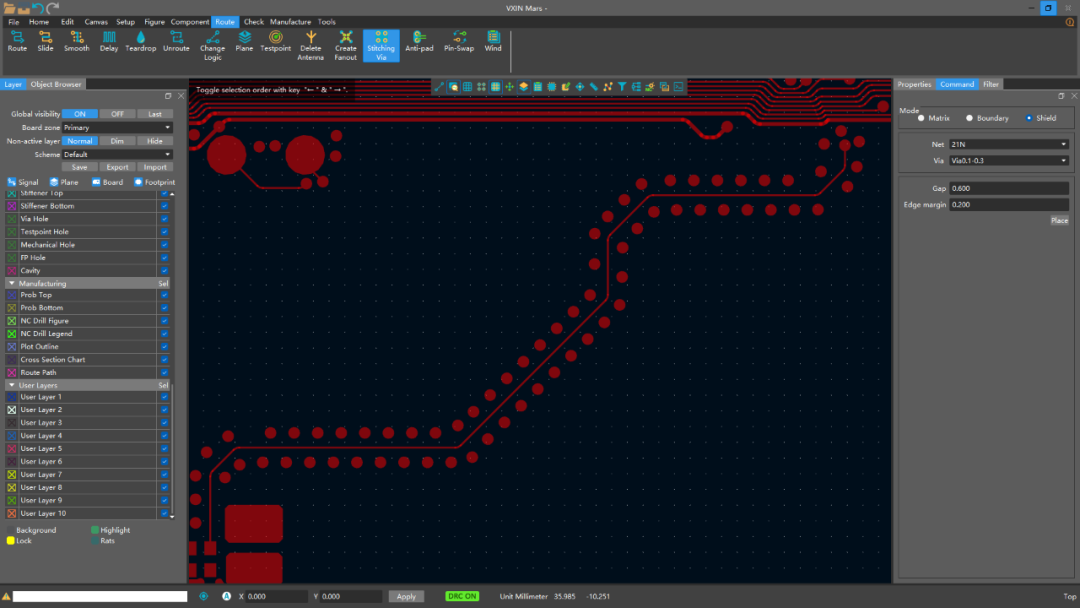Open the Component menu
This screenshot has height=608, width=1080.
(x=189, y=22)
